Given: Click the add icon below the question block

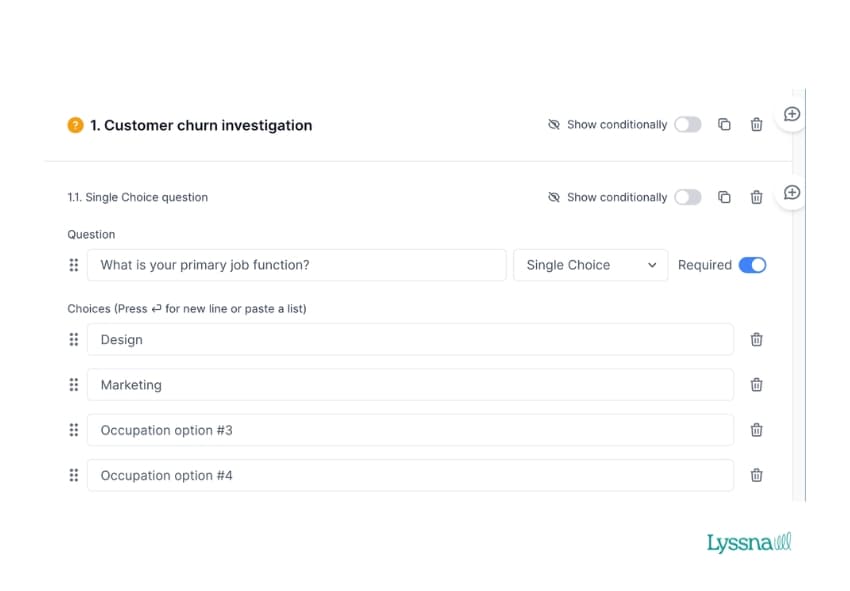Looking at the screenshot, I should point(791,194).
